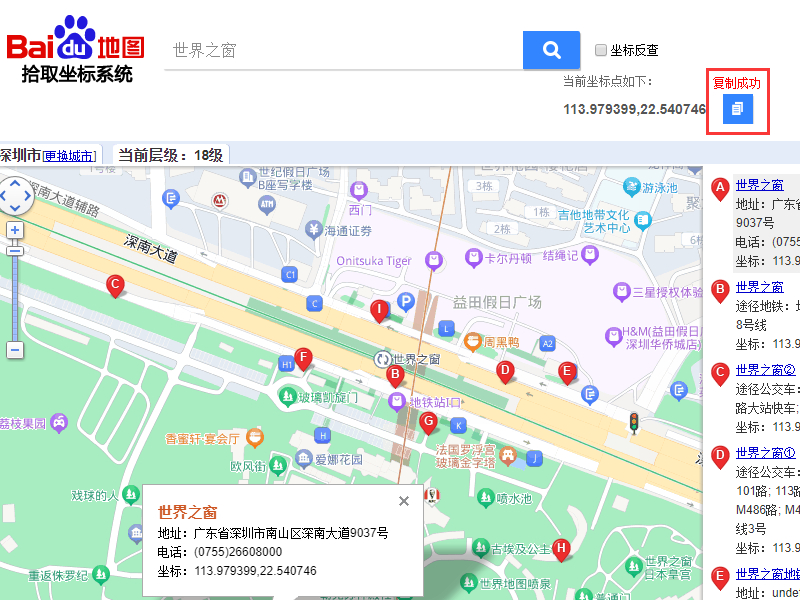Viewport: 800px width, 600px height.
Task: Select red marker H on the map
Action: coord(561,551)
